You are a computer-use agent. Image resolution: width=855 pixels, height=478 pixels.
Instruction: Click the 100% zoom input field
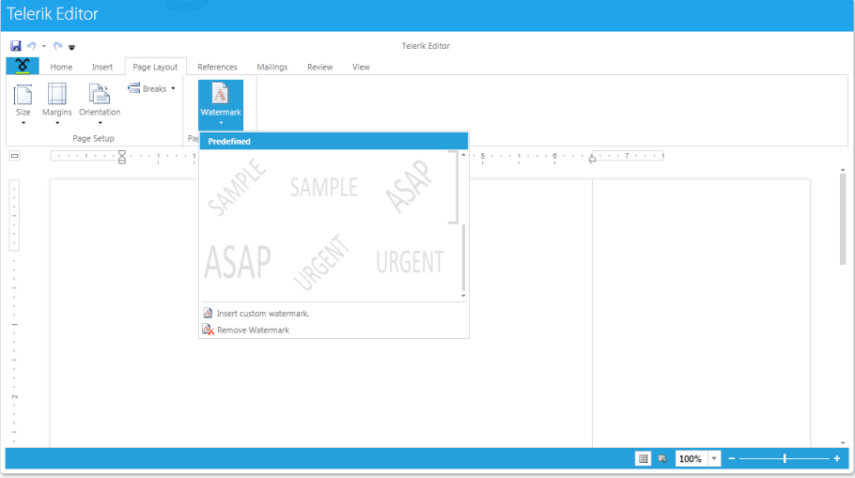691,459
